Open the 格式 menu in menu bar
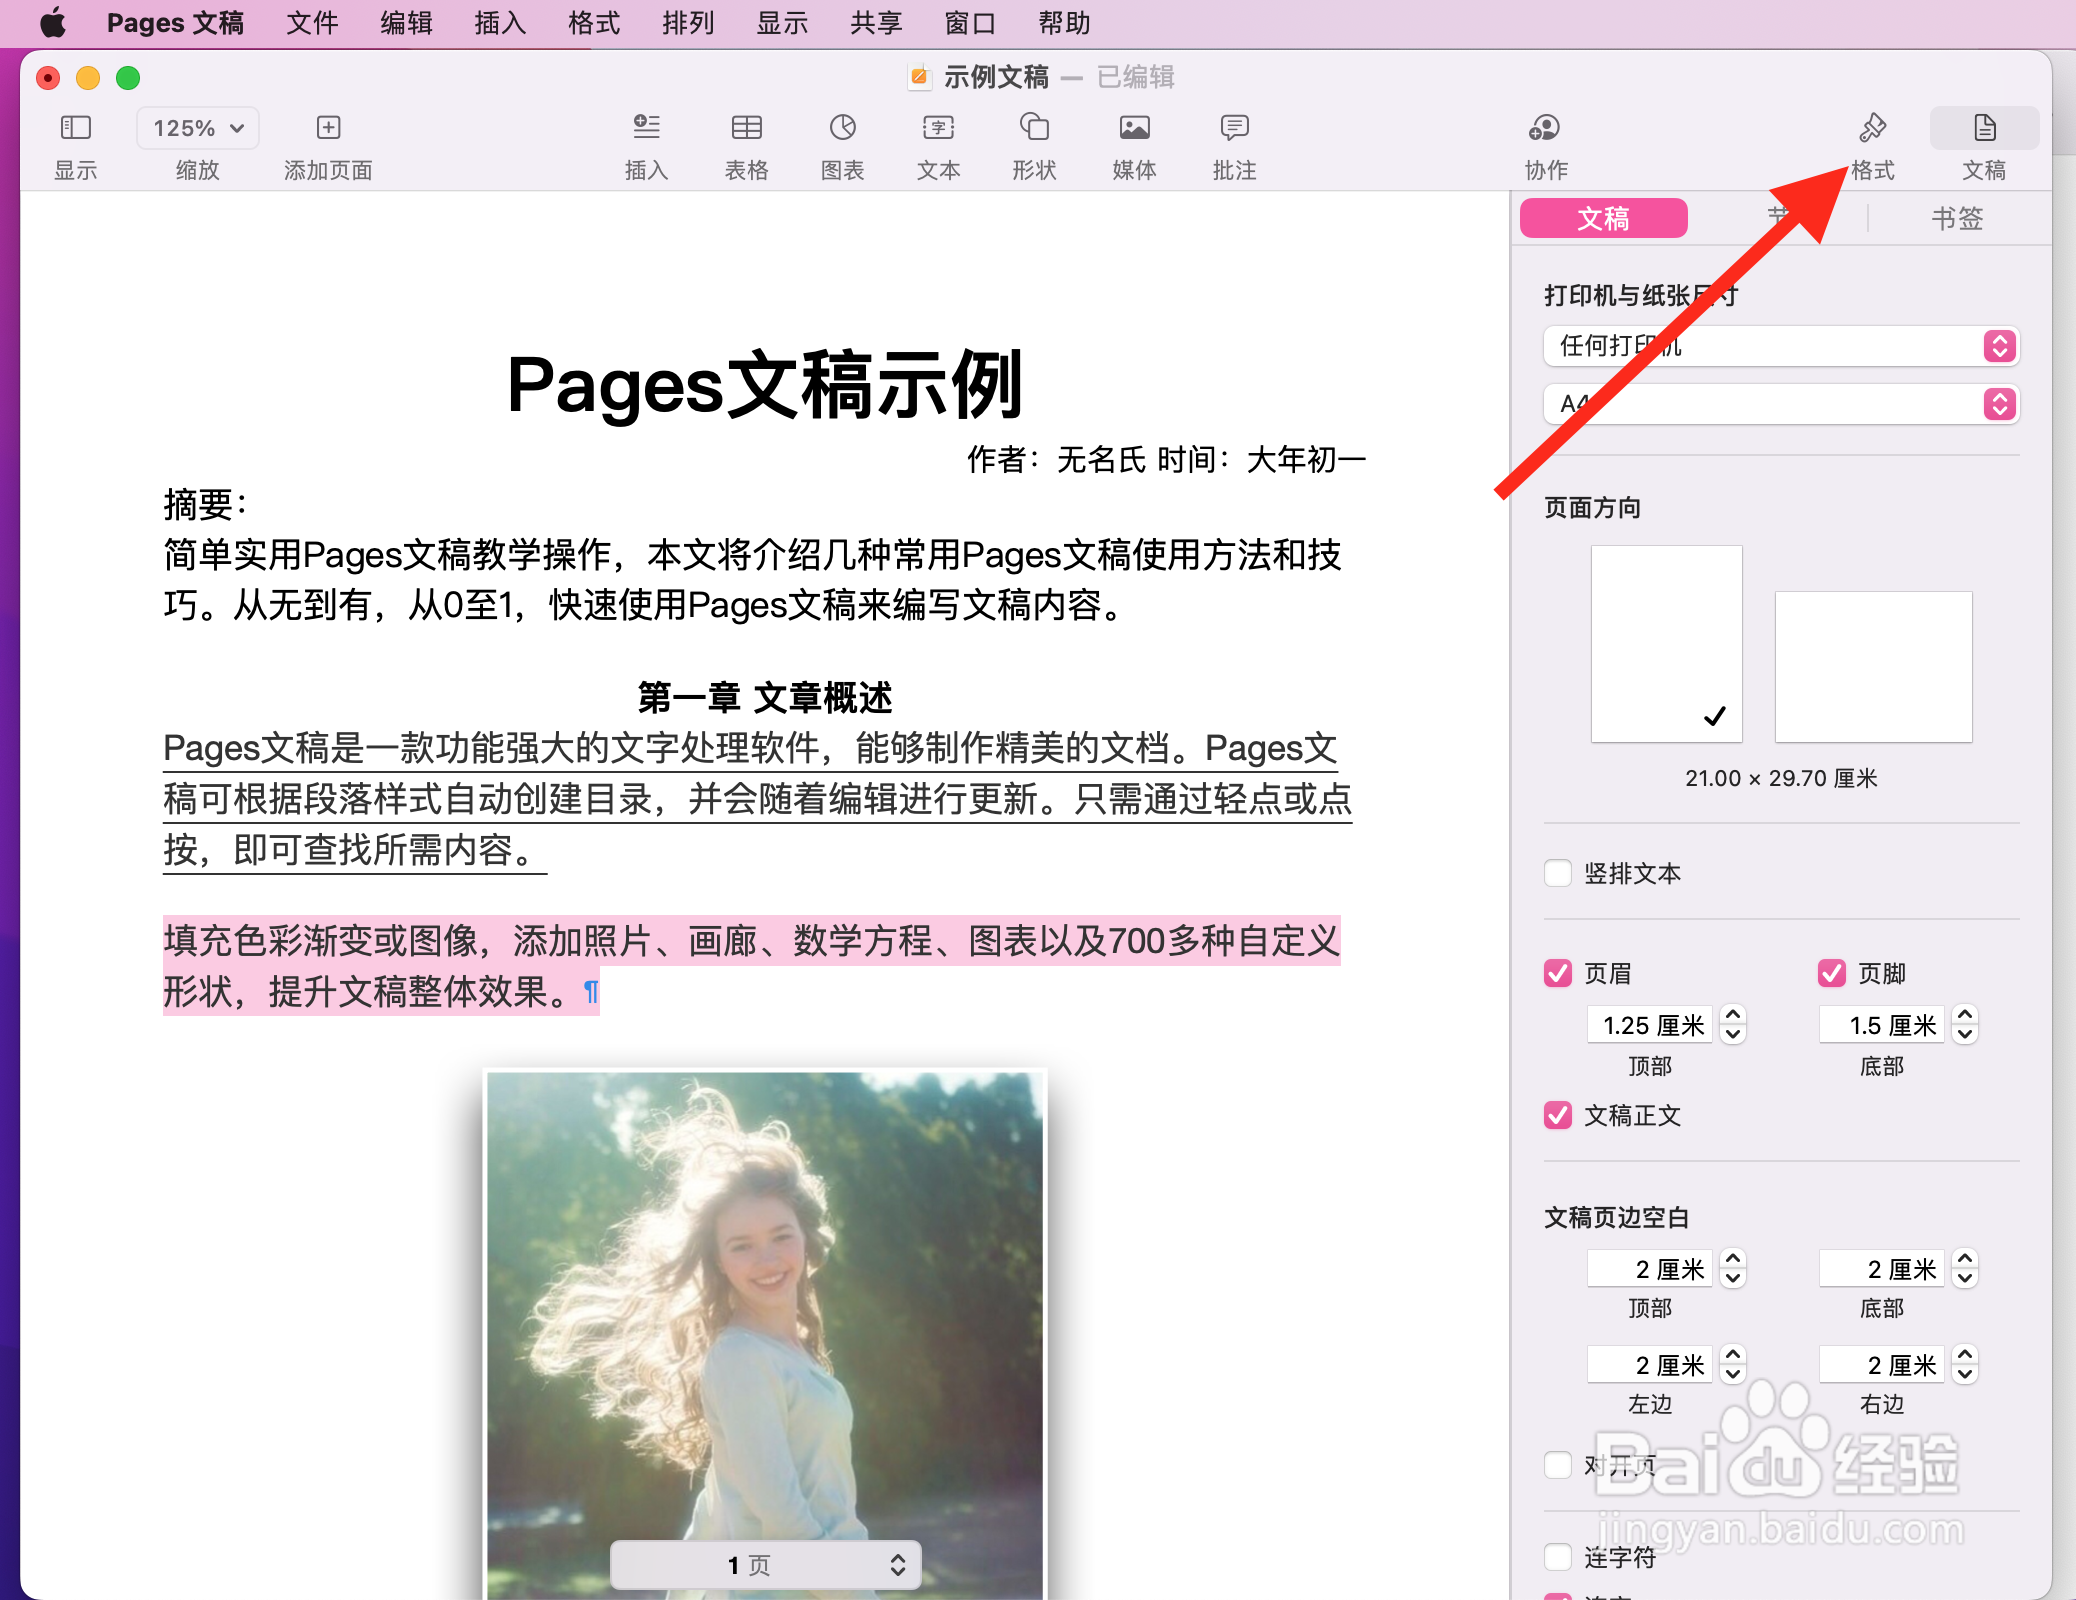 click(x=594, y=22)
